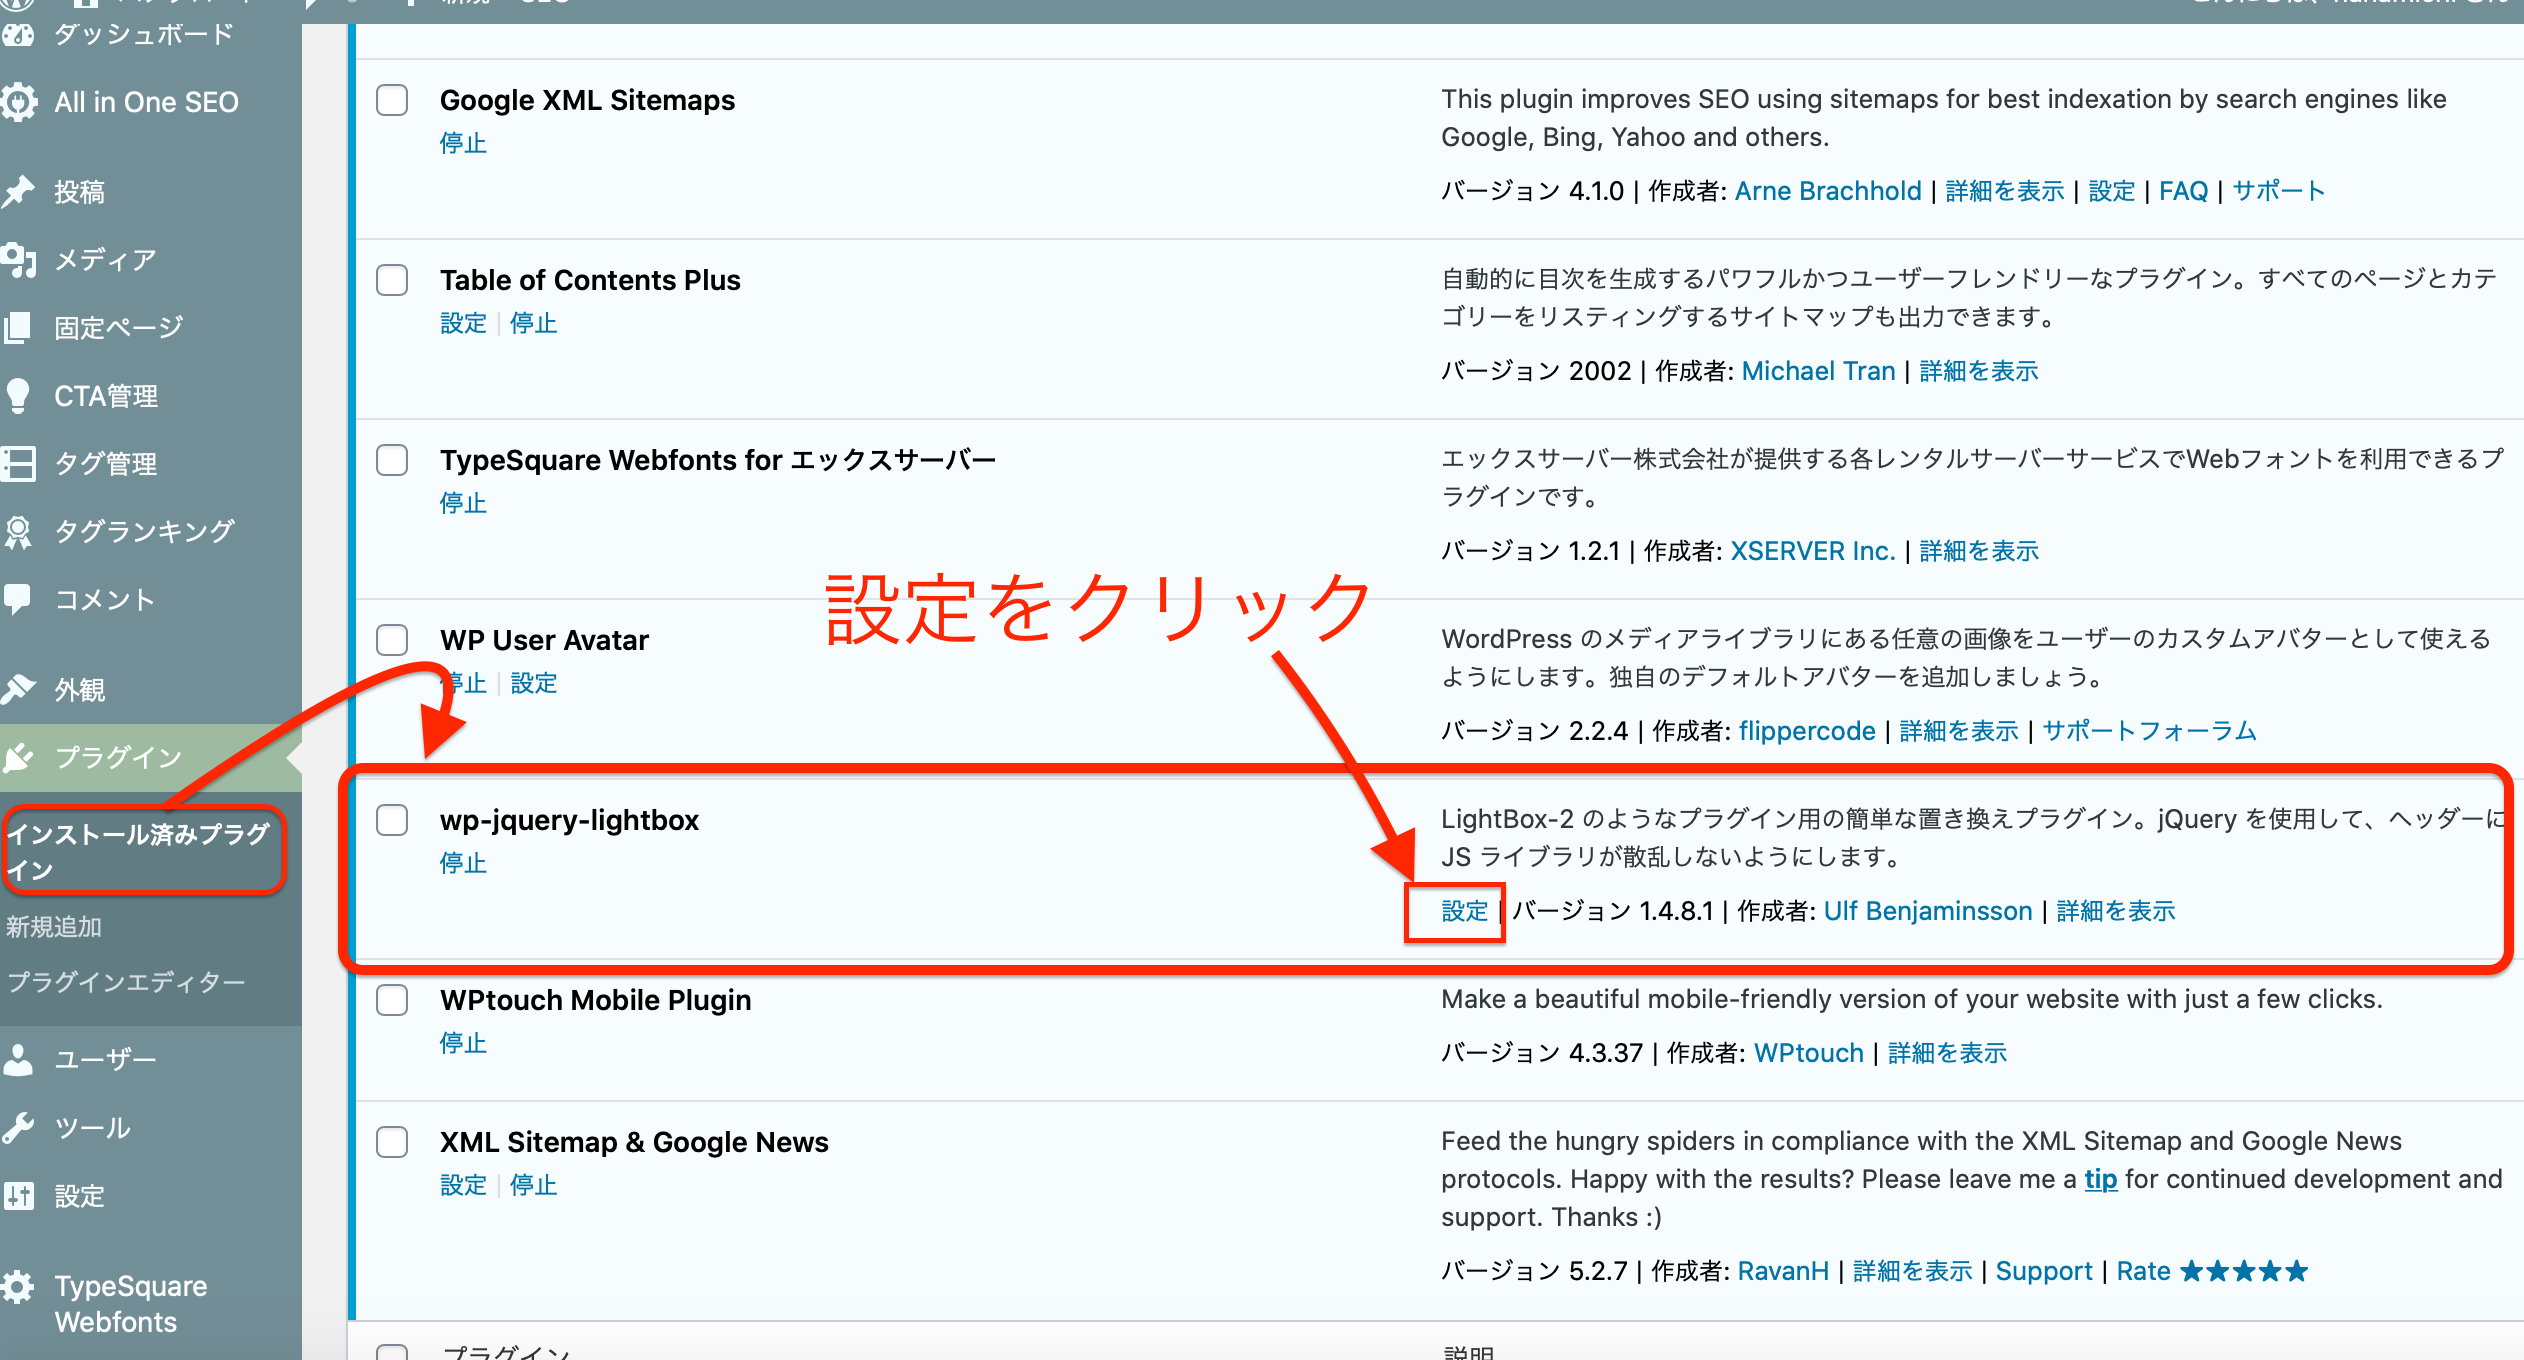Click 設定 link in wp-jquery-lightbox description row
This screenshot has height=1360, width=2524.
coord(1464,911)
